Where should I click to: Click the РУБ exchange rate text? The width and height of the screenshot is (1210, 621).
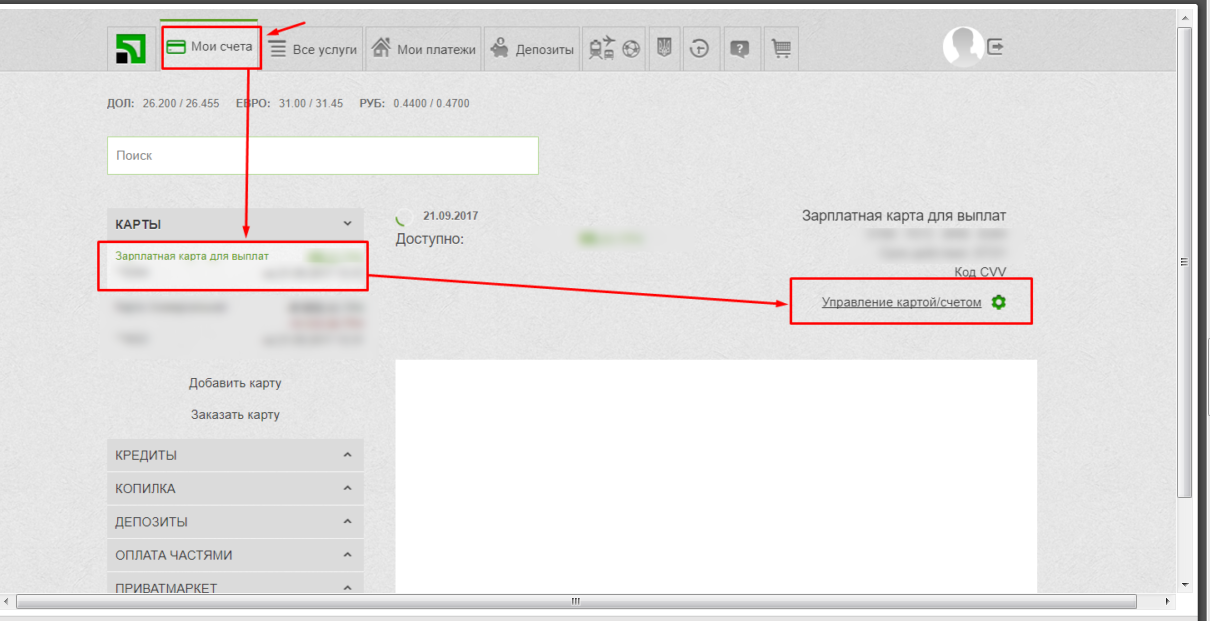(x=413, y=103)
